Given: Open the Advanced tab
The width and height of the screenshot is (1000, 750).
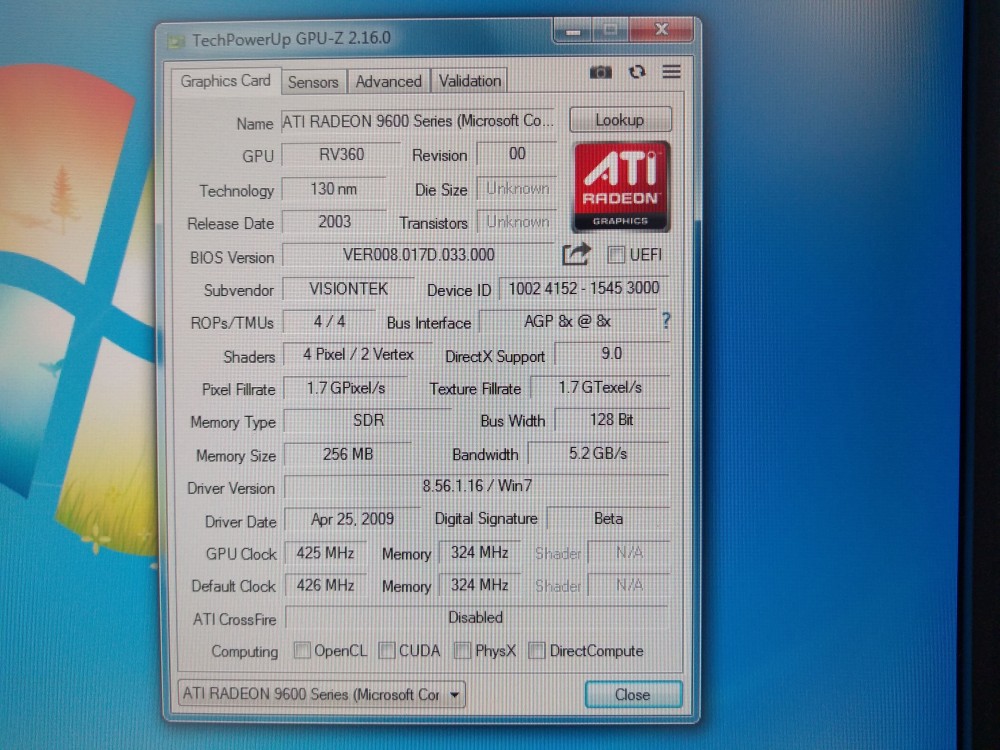Looking at the screenshot, I should pyautogui.click(x=388, y=82).
